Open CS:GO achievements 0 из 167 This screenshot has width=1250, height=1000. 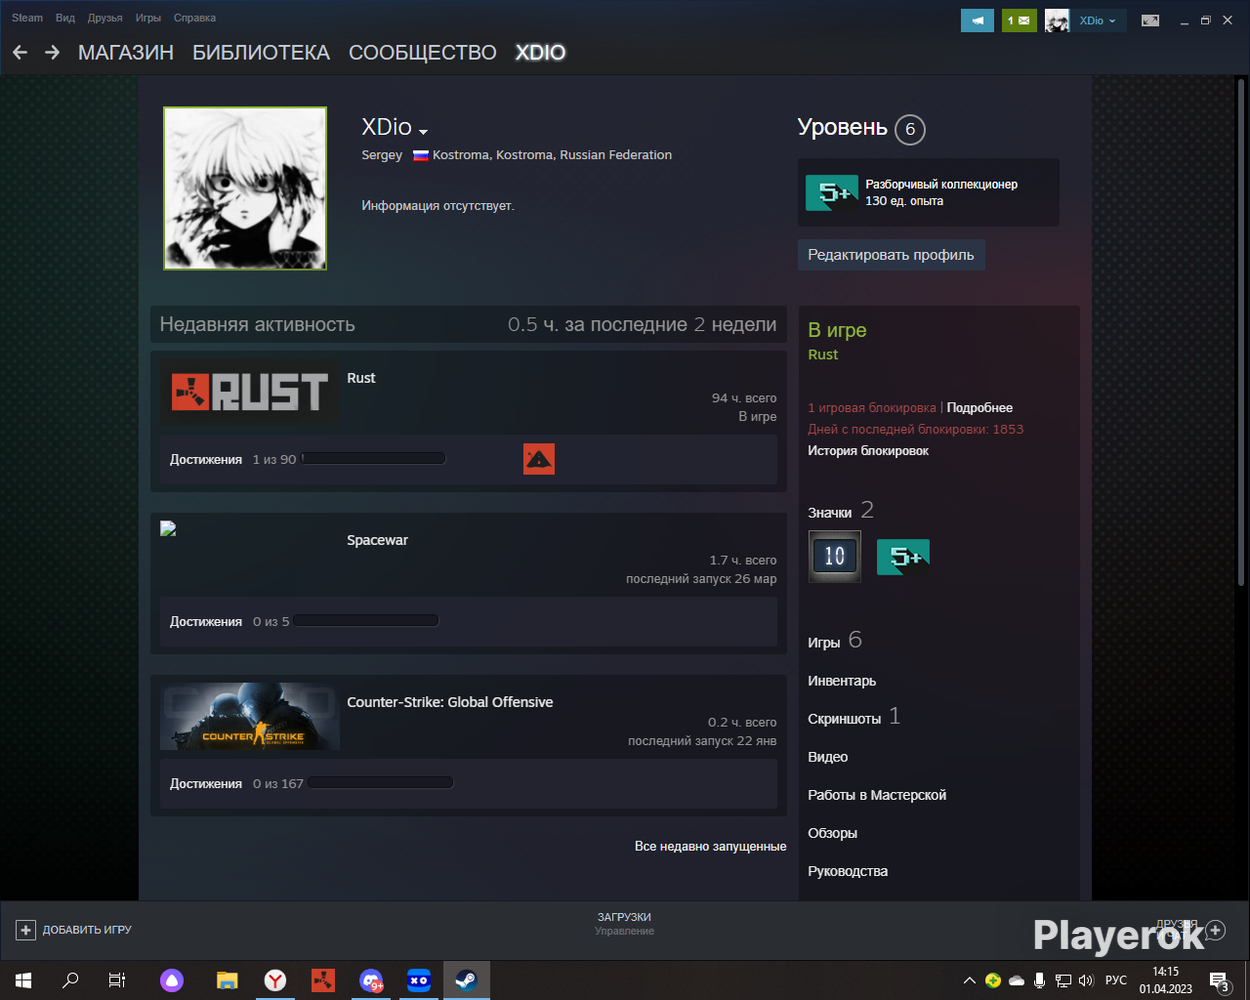click(x=236, y=783)
